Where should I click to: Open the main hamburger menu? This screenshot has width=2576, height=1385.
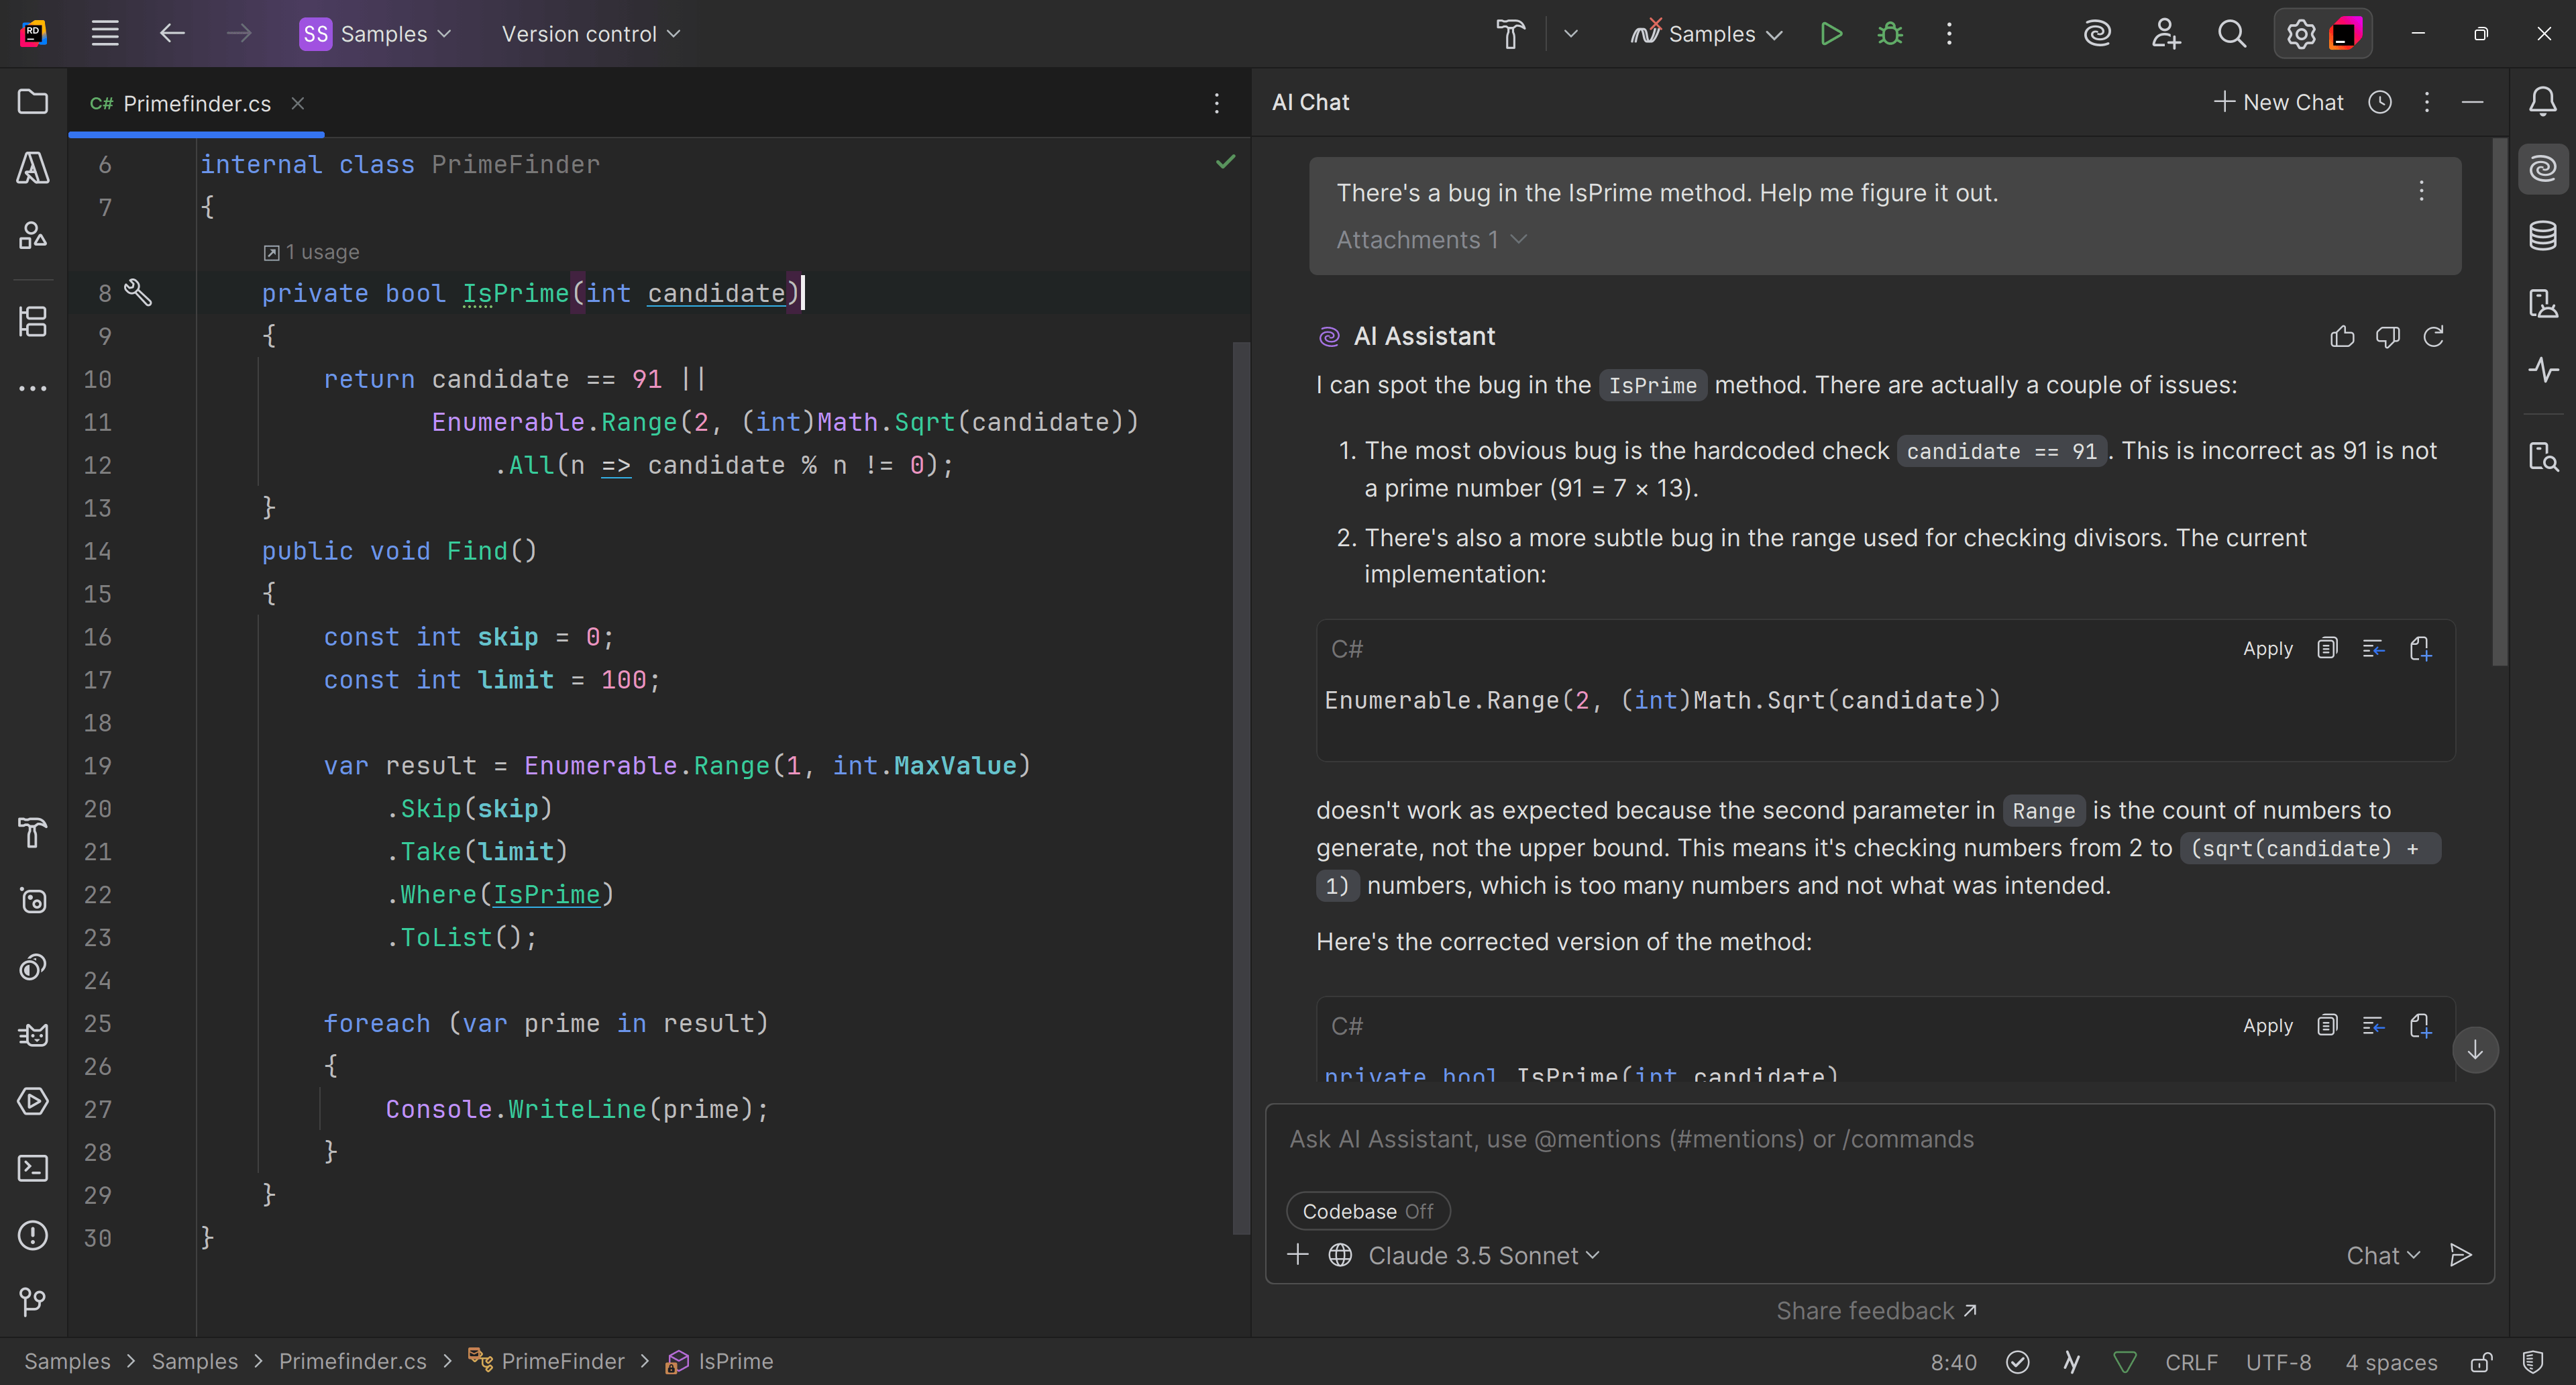tap(105, 34)
